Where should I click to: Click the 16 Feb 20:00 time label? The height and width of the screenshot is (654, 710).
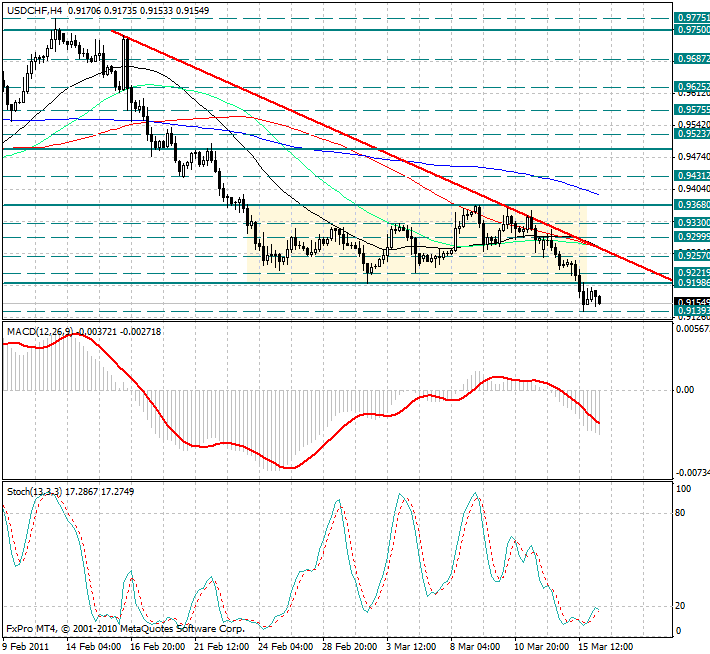[x=158, y=646]
